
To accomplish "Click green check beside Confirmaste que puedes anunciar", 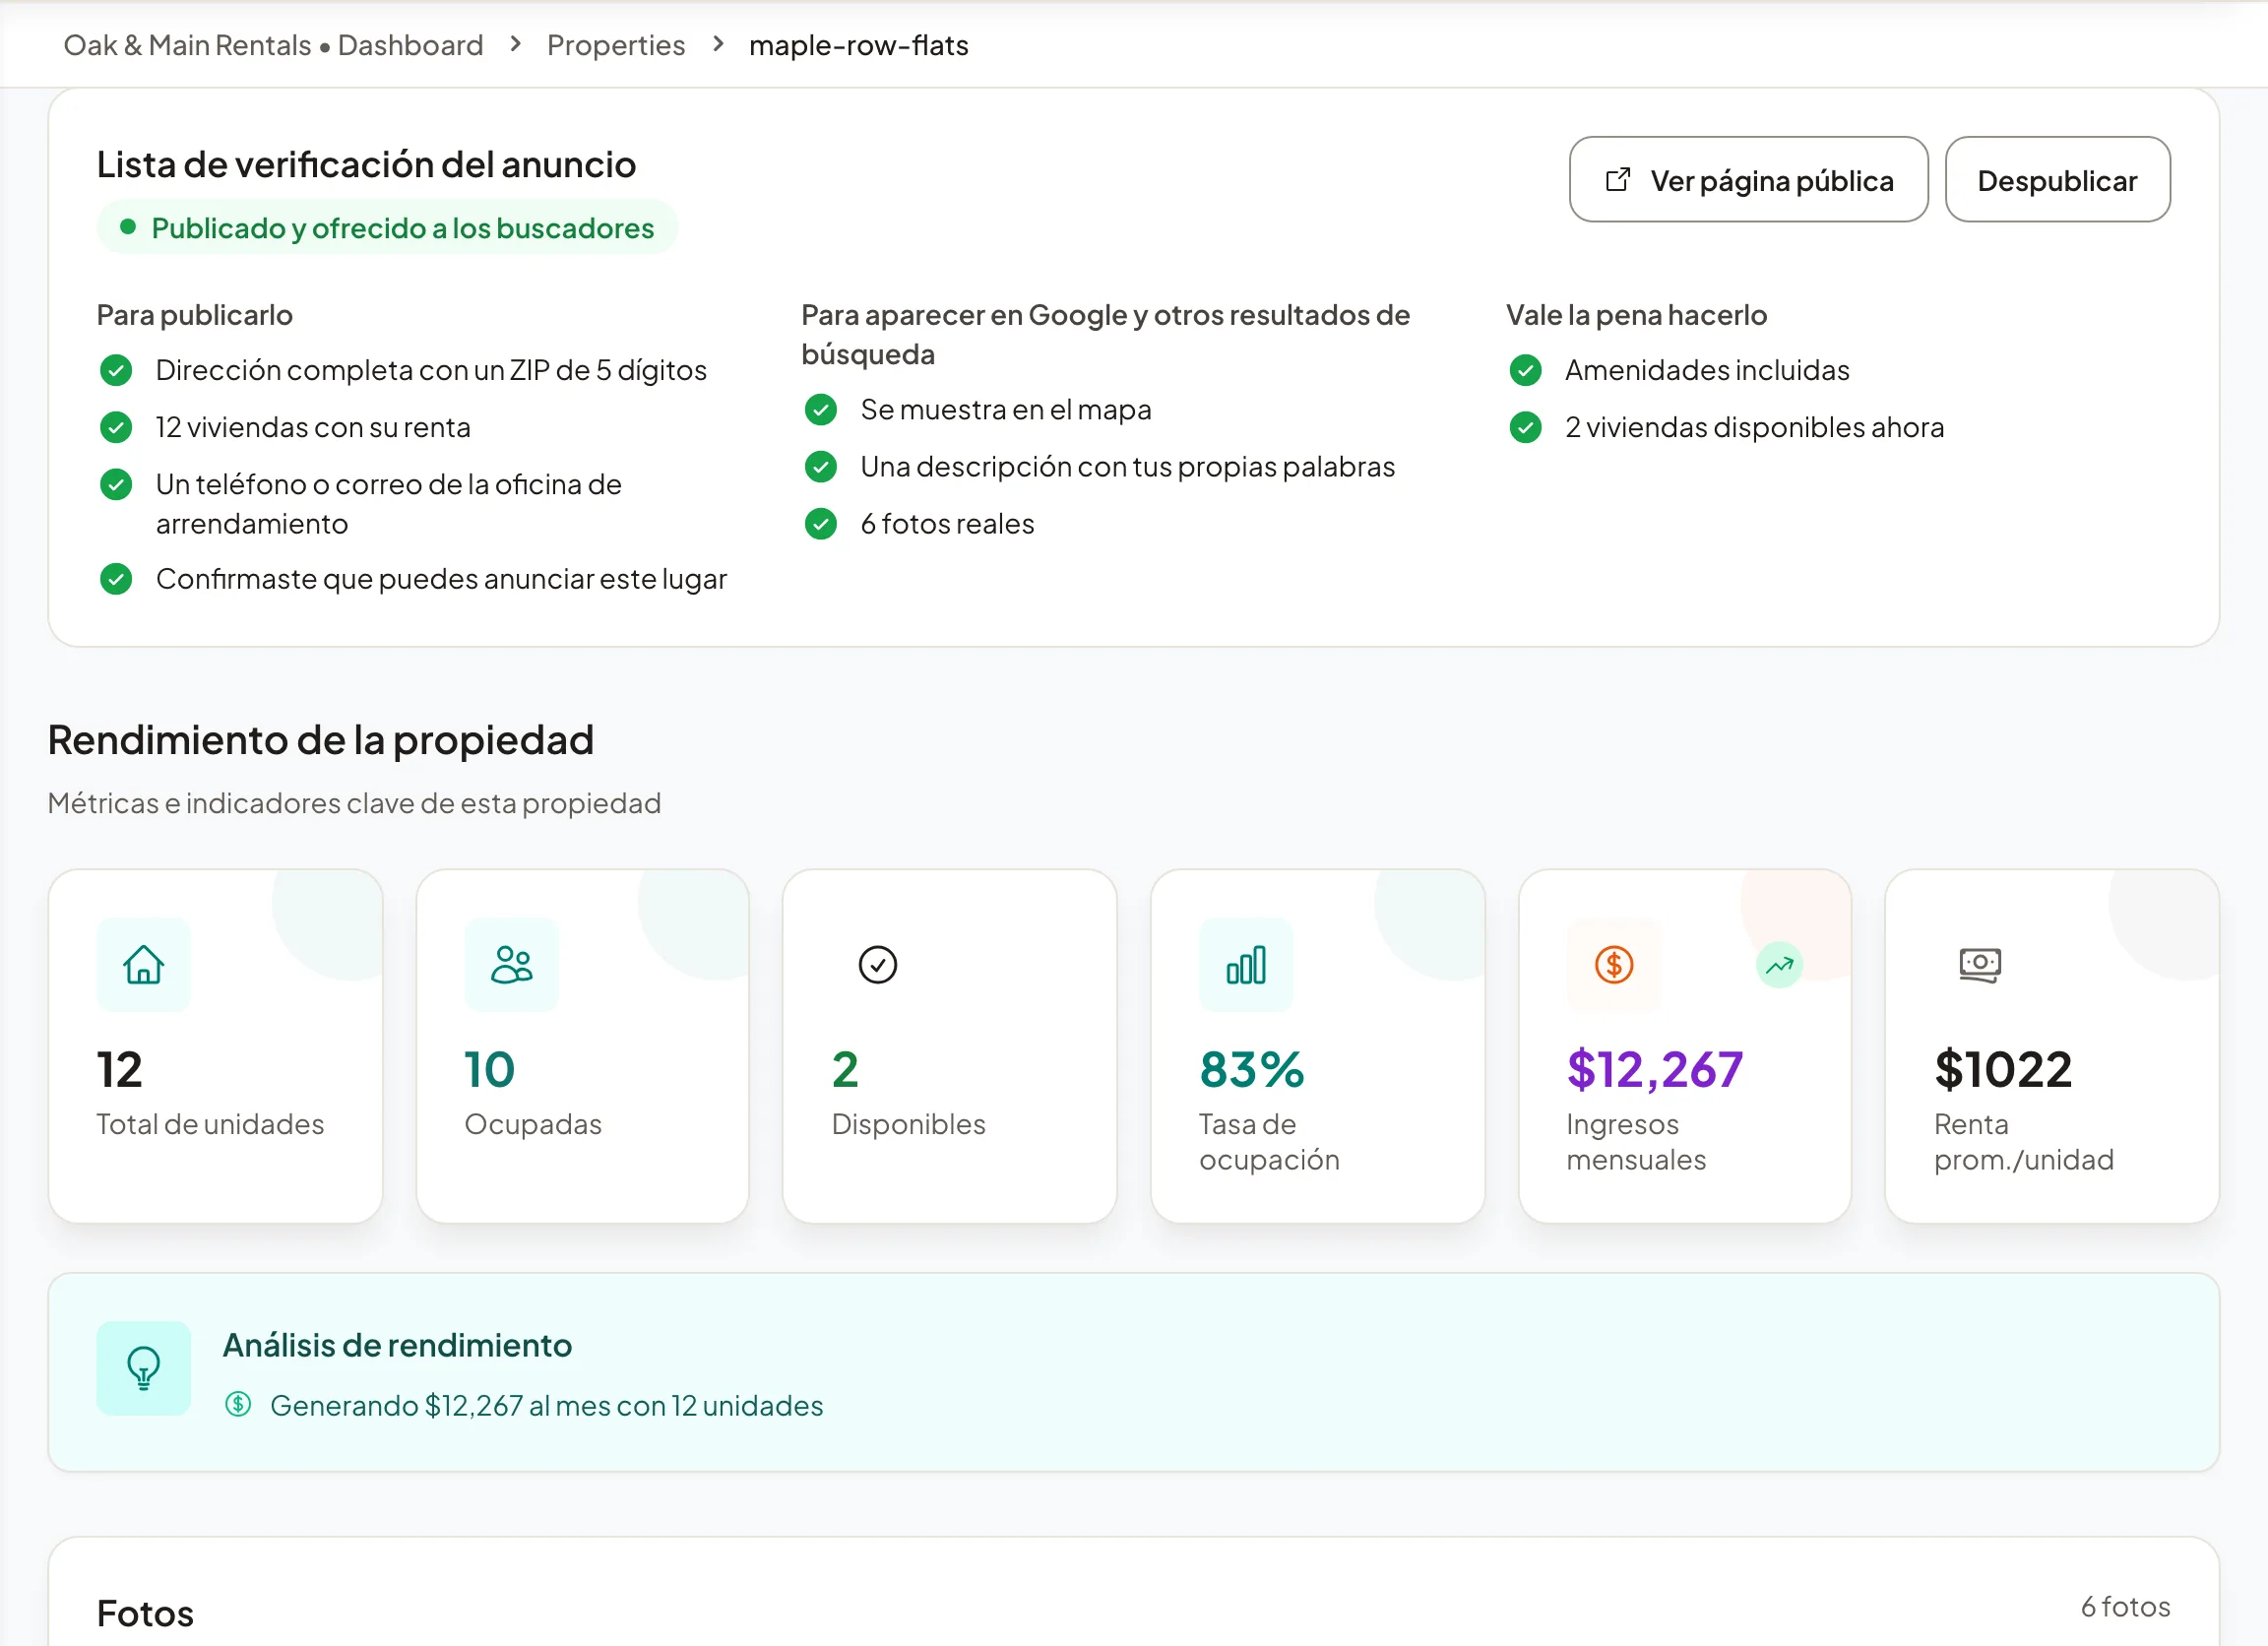I will (116, 579).
